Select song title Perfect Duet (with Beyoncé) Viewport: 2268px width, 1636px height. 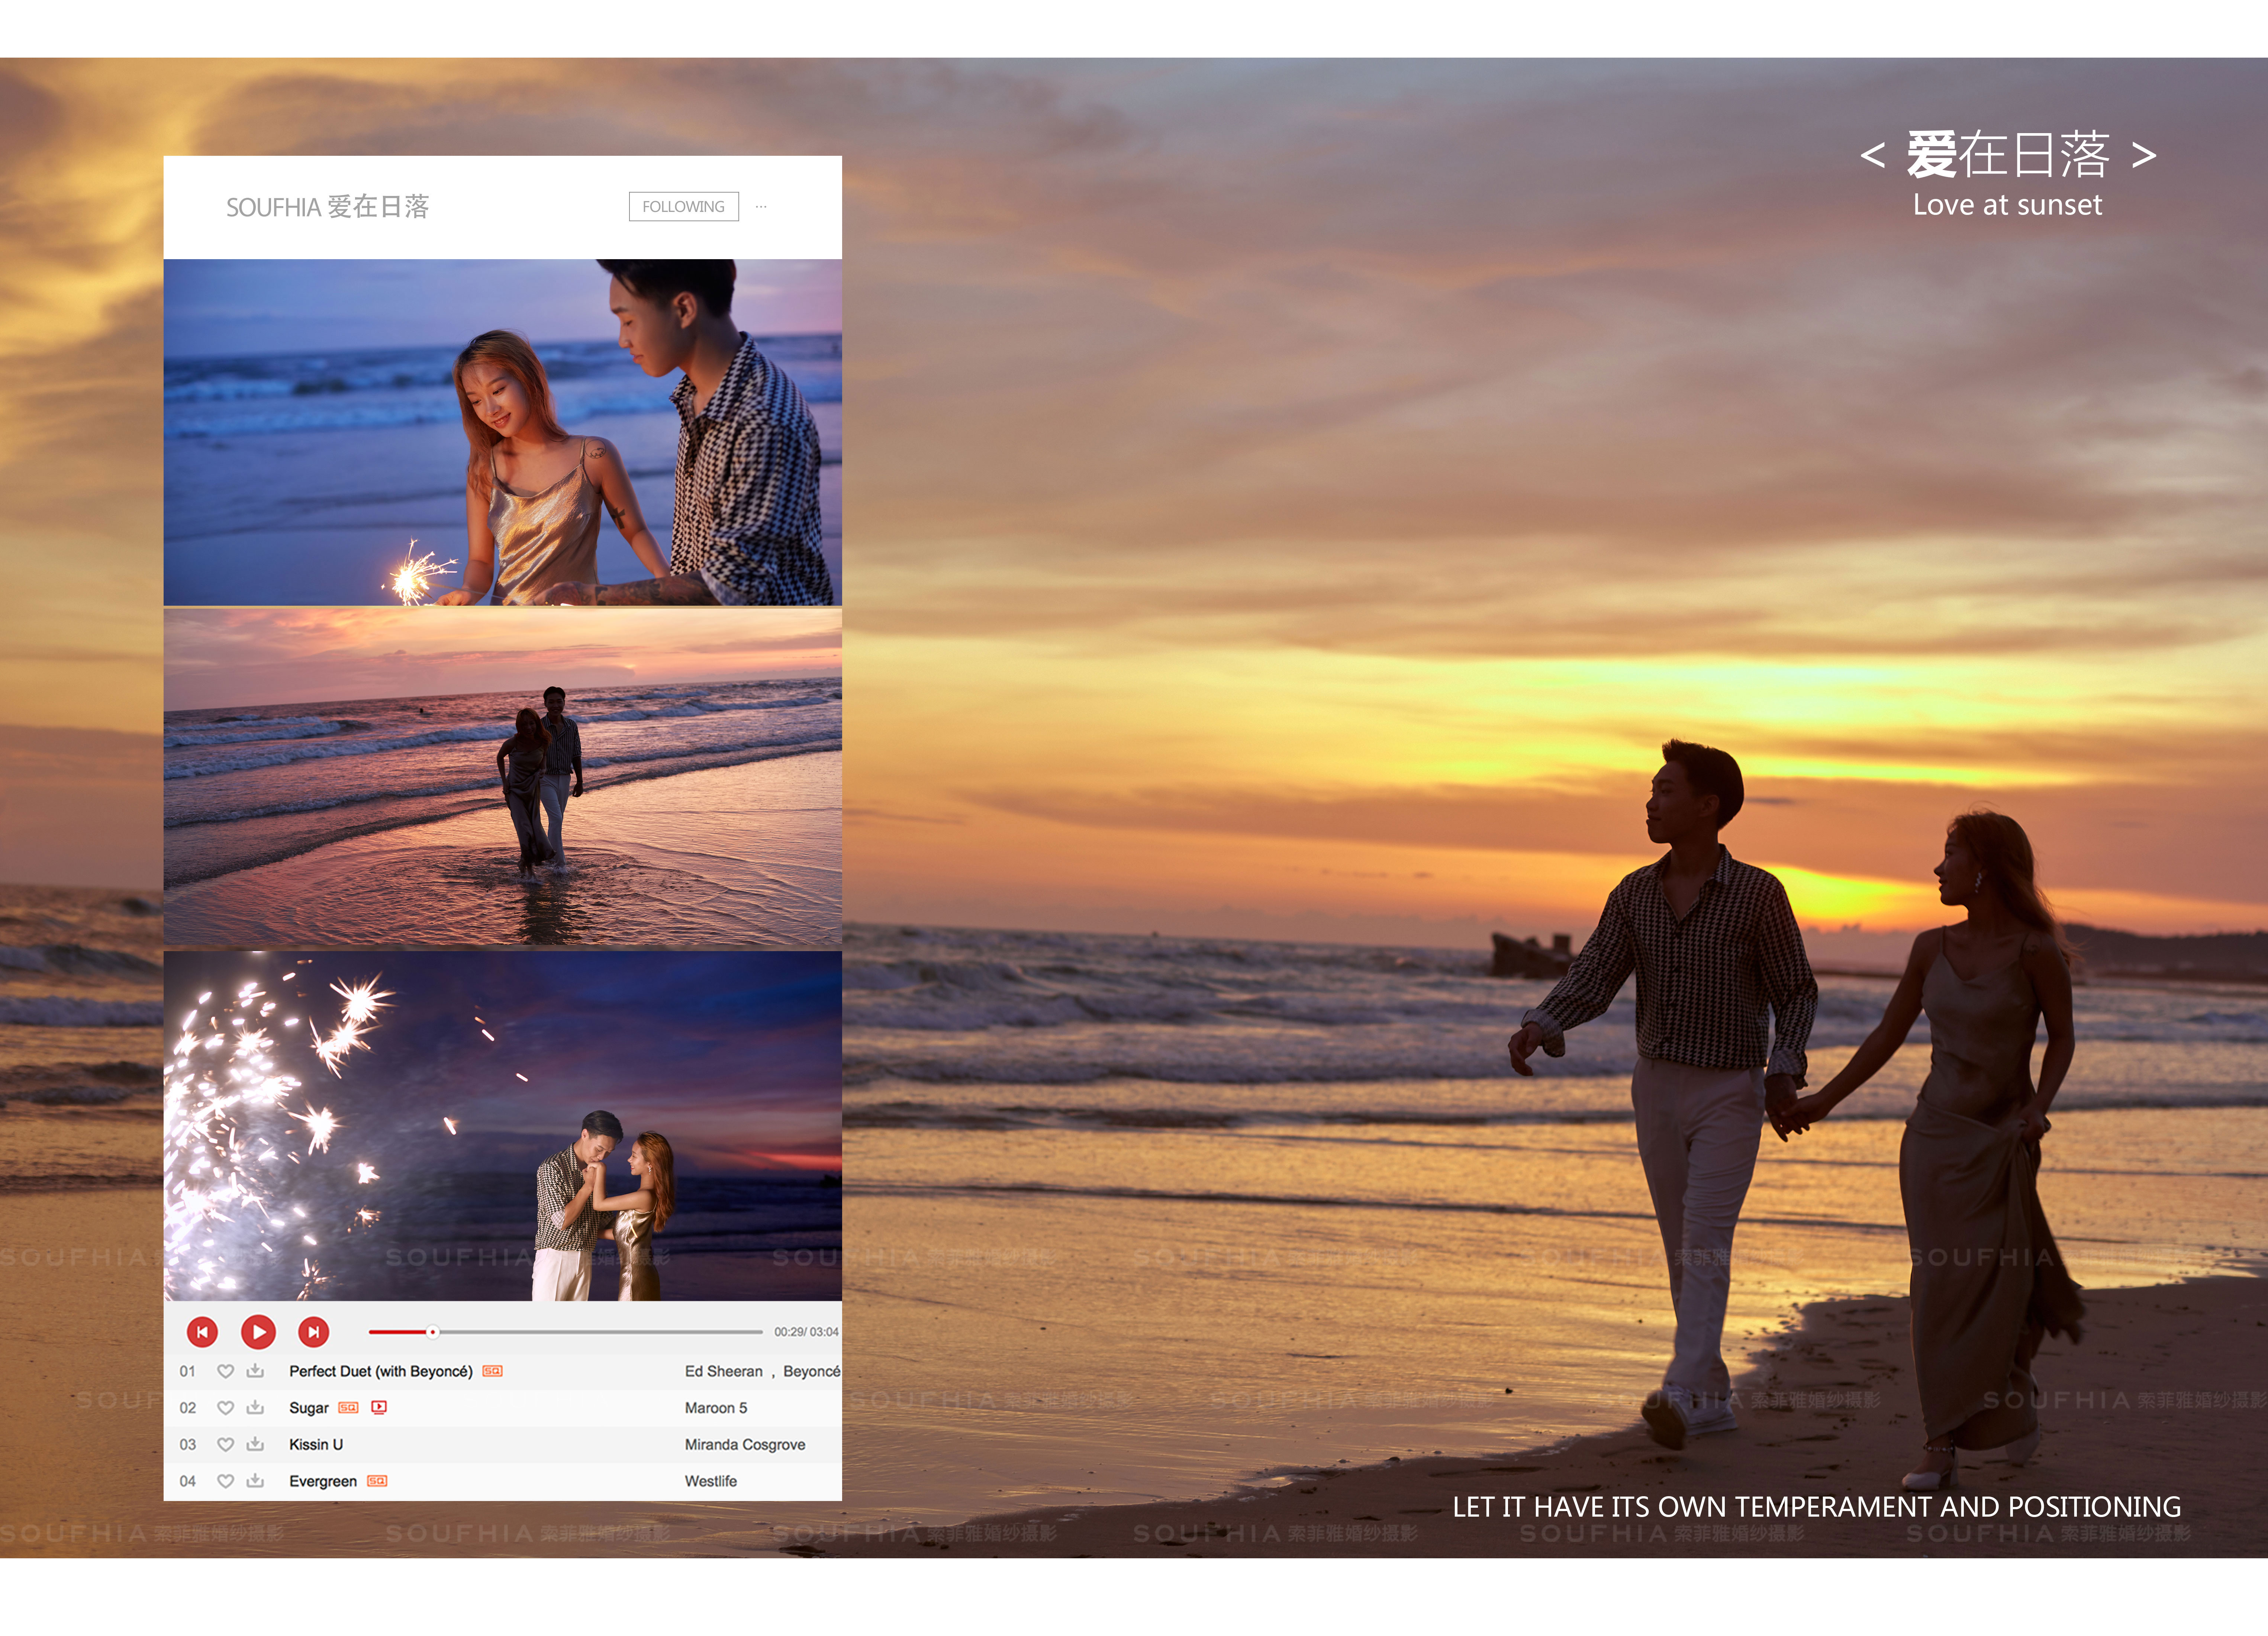coord(381,1372)
